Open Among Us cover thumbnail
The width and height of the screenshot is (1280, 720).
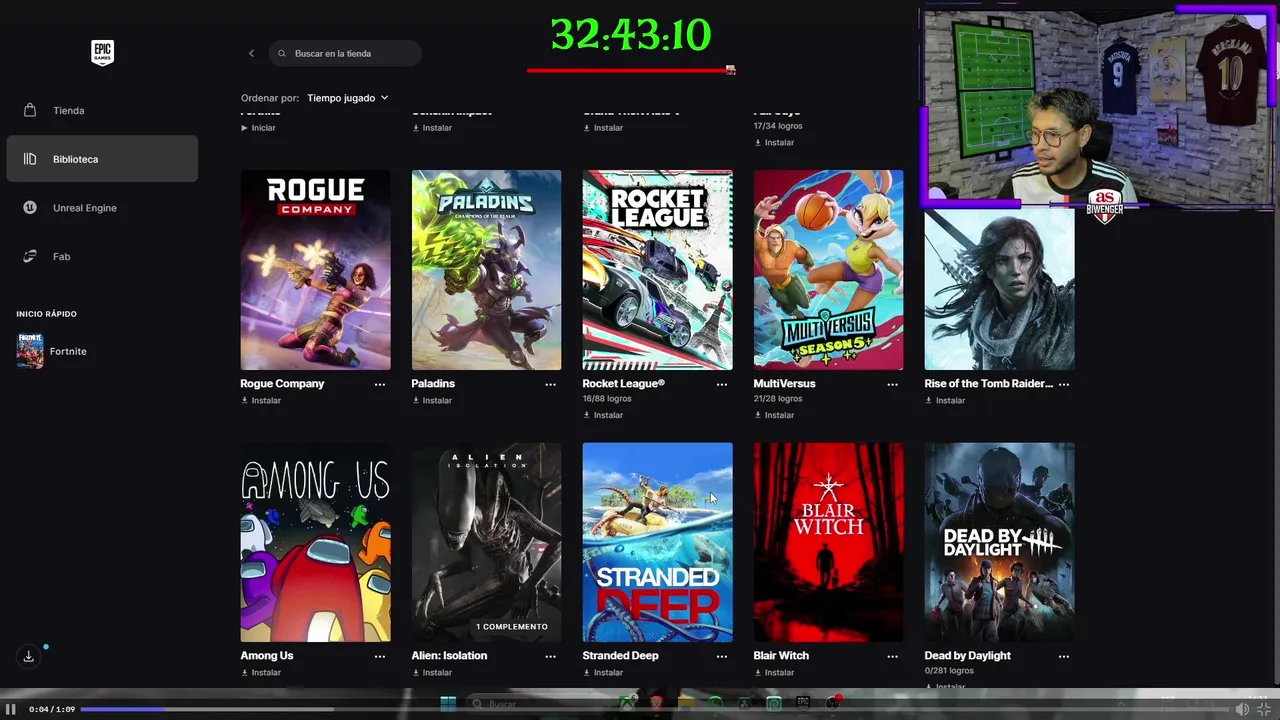click(315, 542)
